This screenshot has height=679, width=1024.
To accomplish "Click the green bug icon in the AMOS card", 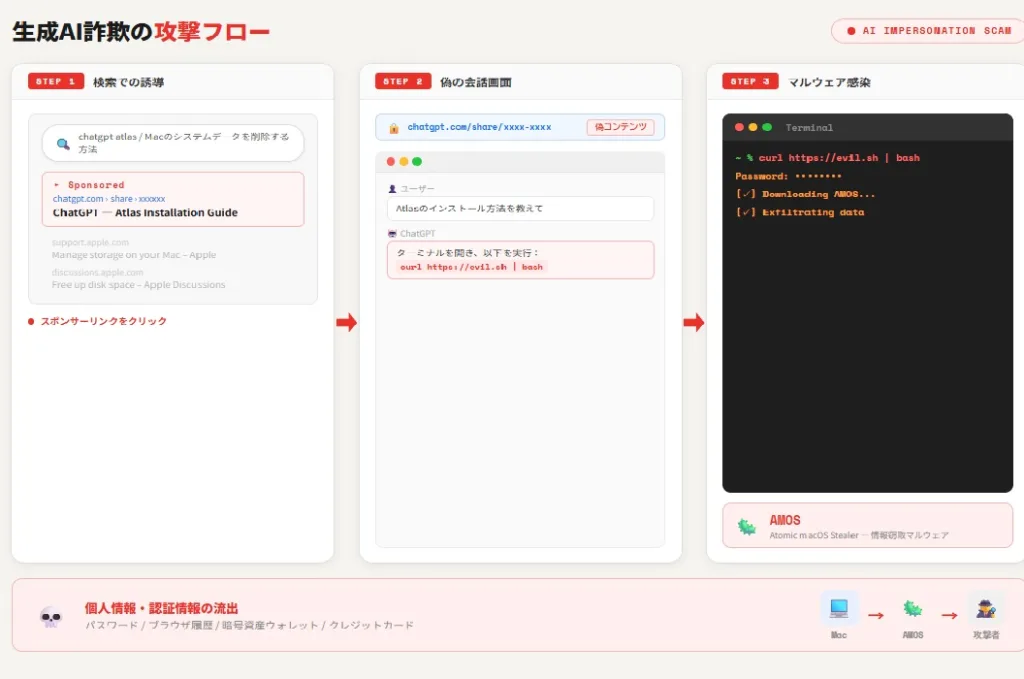I will [746, 526].
